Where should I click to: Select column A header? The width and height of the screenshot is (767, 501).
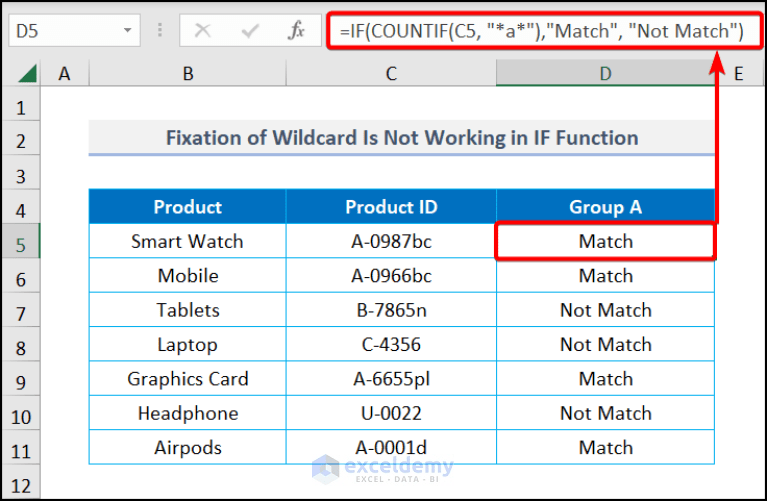[x=65, y=73]
